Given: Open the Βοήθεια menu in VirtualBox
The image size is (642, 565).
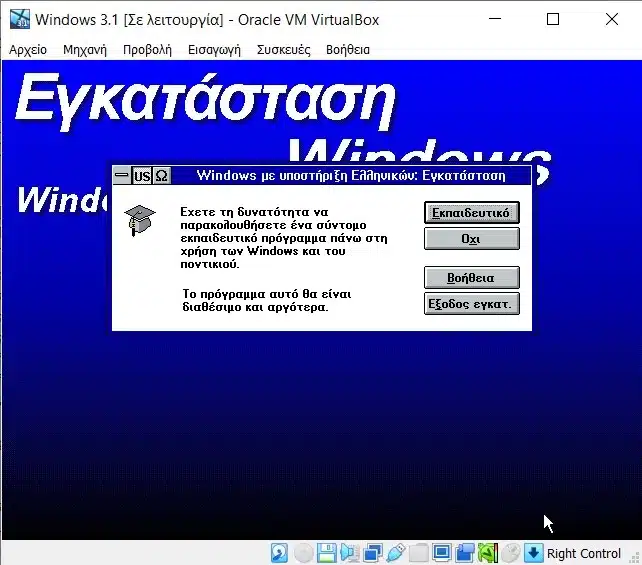Looking at the screenshot, I should (x=348, y=50).
